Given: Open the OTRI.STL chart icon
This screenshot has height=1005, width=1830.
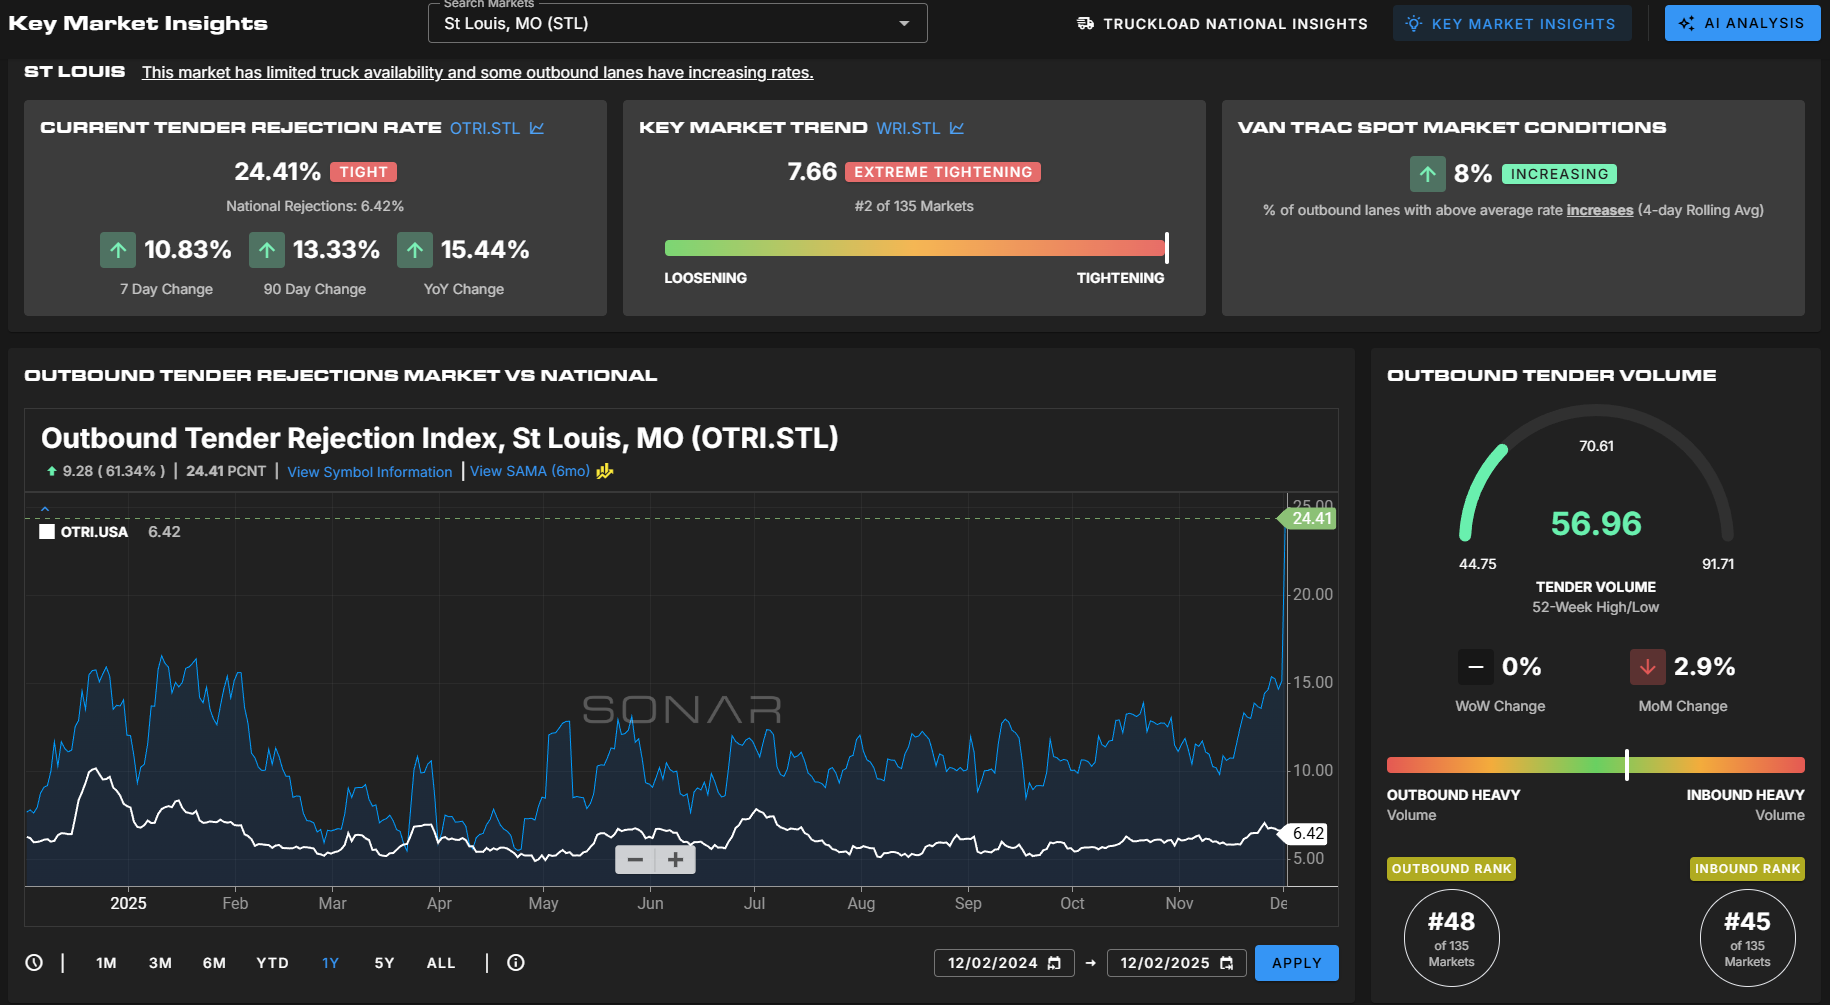Looking at the screenshot, I should click(537, 128).
